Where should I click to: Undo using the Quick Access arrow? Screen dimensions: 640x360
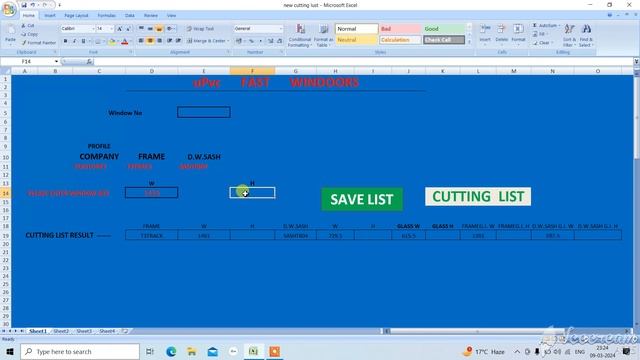[x=33, y=5]
